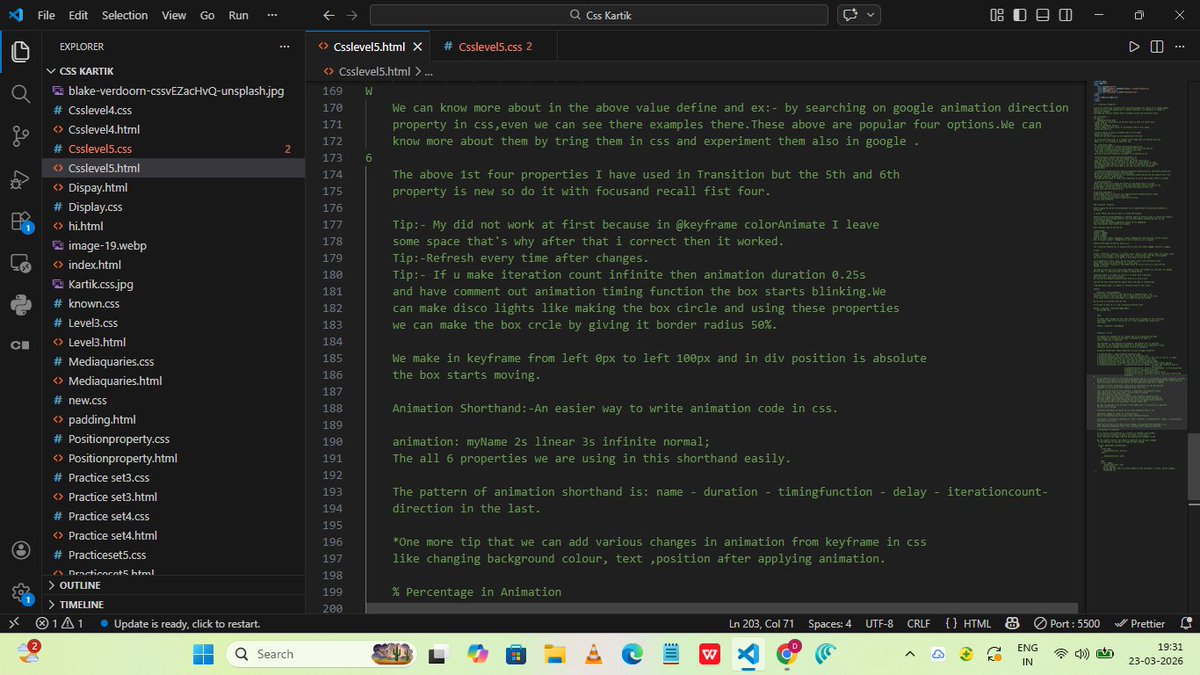Open the Split Editor icon

pyautogui.click(x=1158, y=46)
